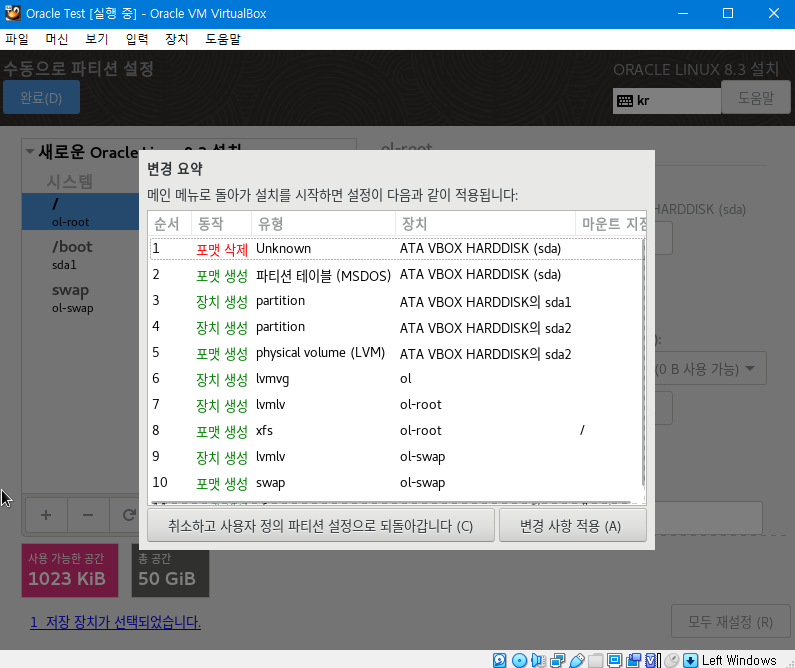Click the 동작 column header
The width and height of the screenshot is (795, 668).
(222, 224)
